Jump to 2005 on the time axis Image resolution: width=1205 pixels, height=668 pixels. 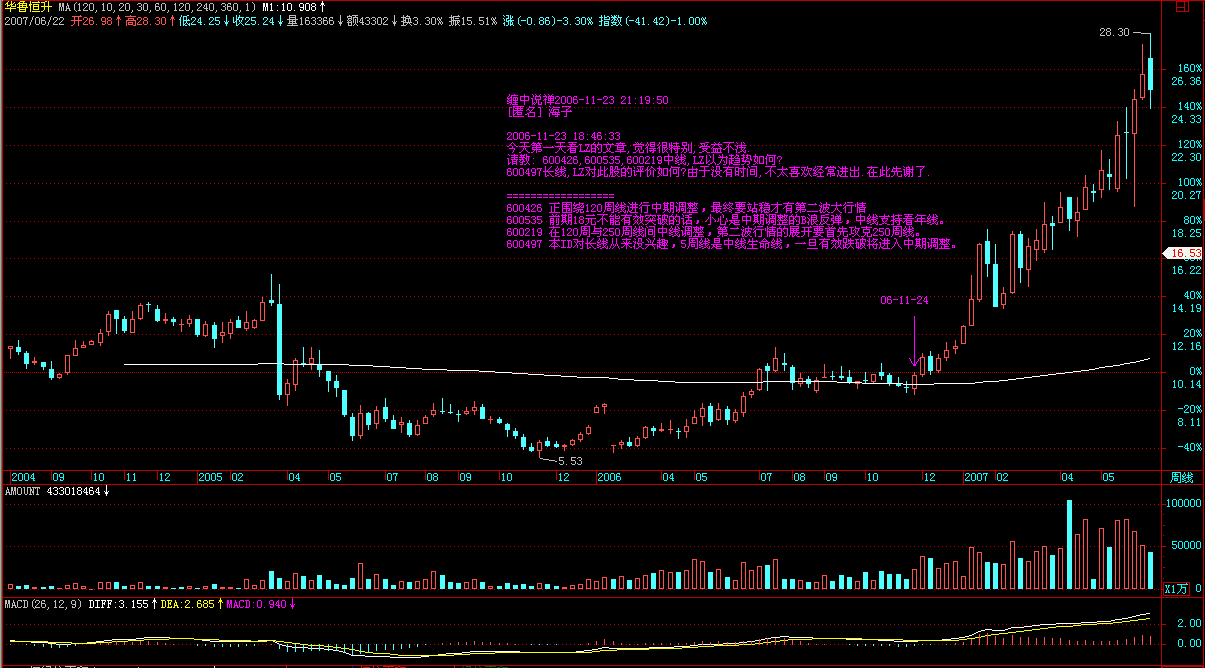pos(210,478)
